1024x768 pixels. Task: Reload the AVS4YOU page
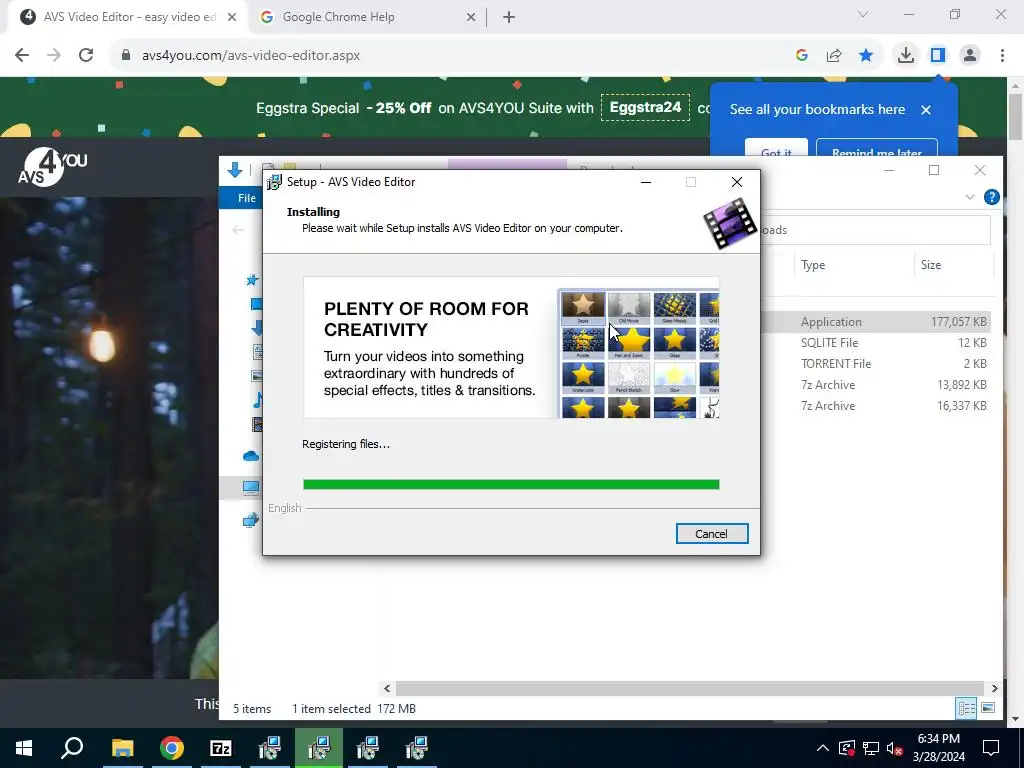point(86,55)
